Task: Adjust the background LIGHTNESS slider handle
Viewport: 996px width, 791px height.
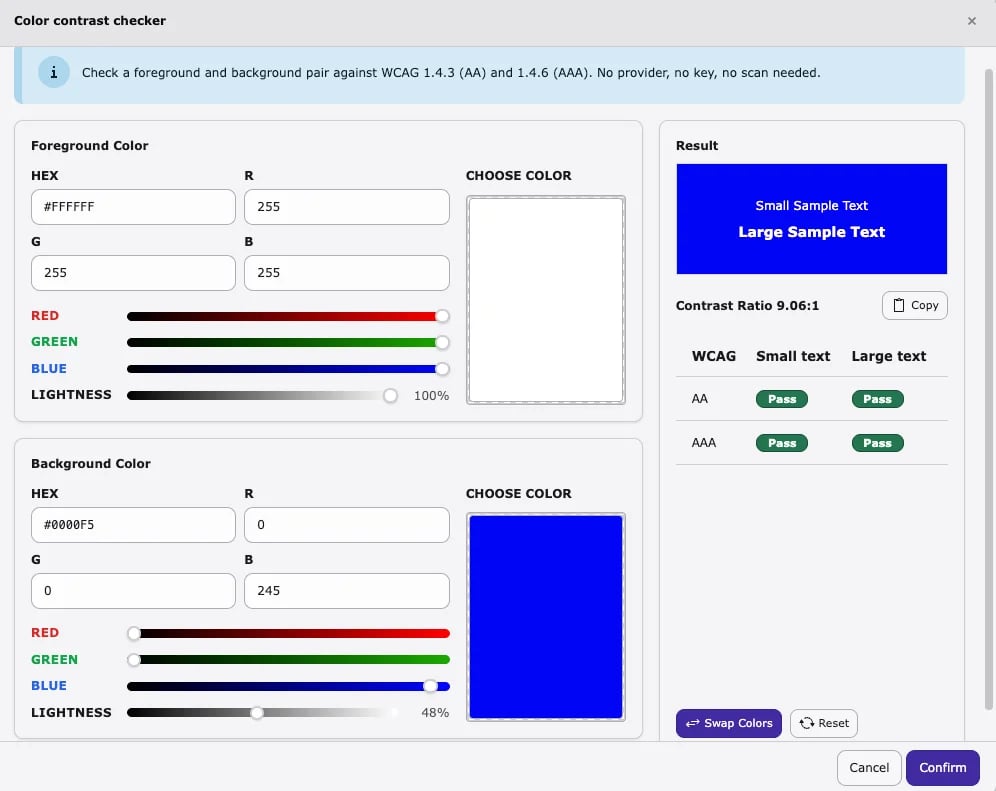Action: point(257,713)
